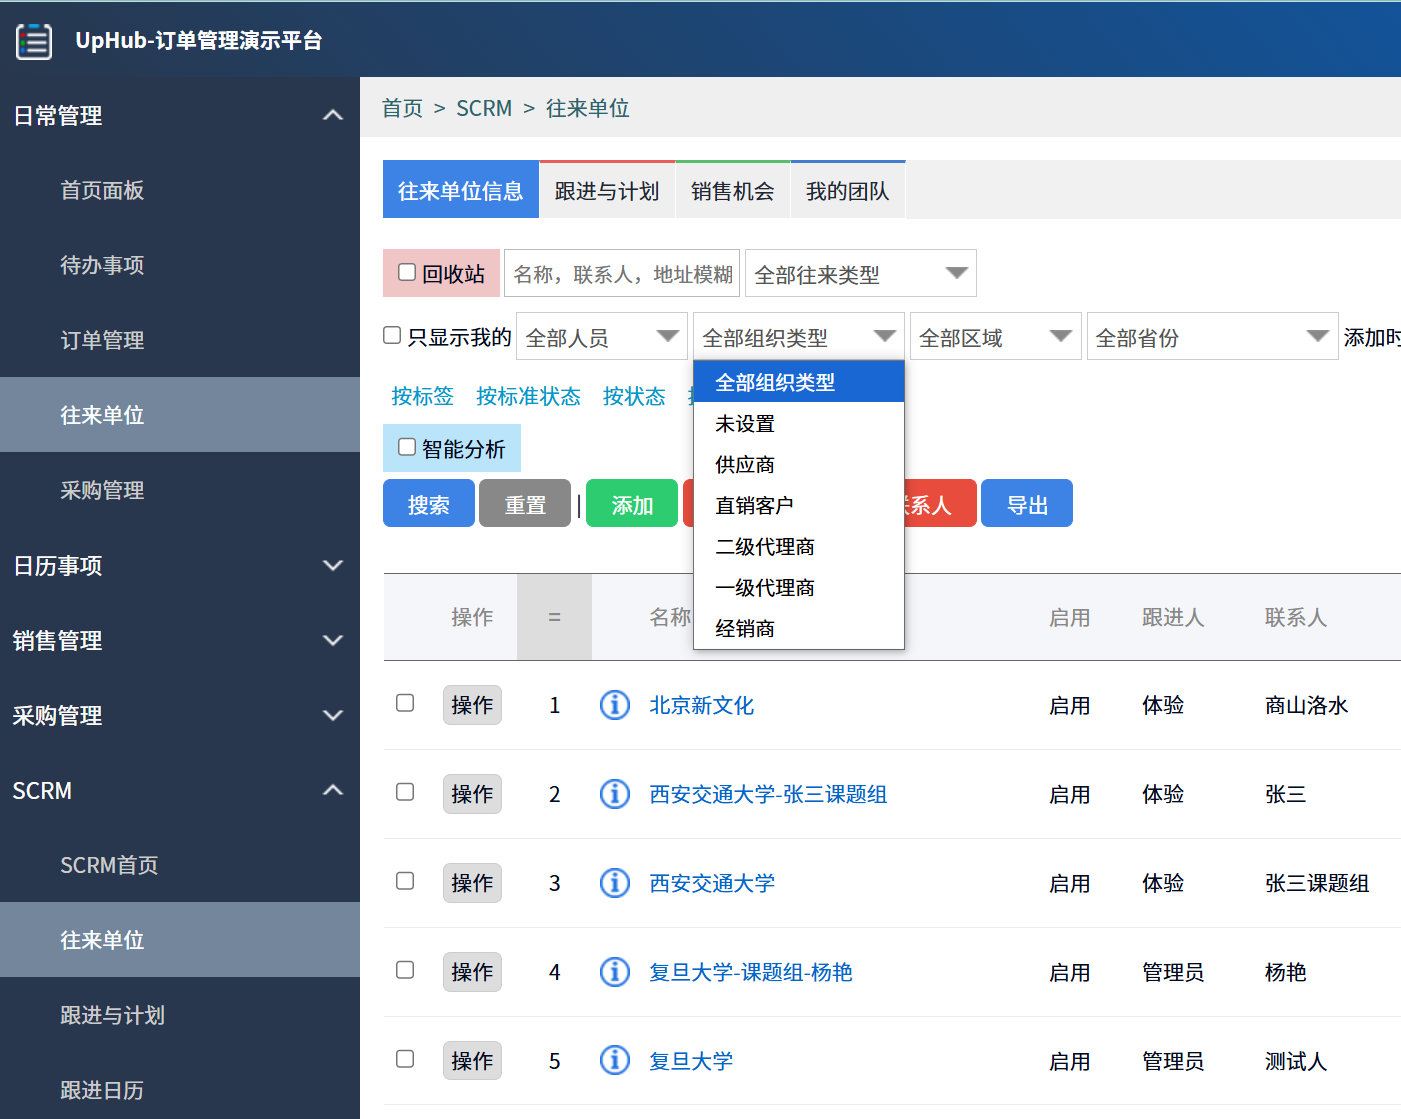Click the UpHub logo icon
The height and width of the screenshot is (1119, 1401).
33,41
